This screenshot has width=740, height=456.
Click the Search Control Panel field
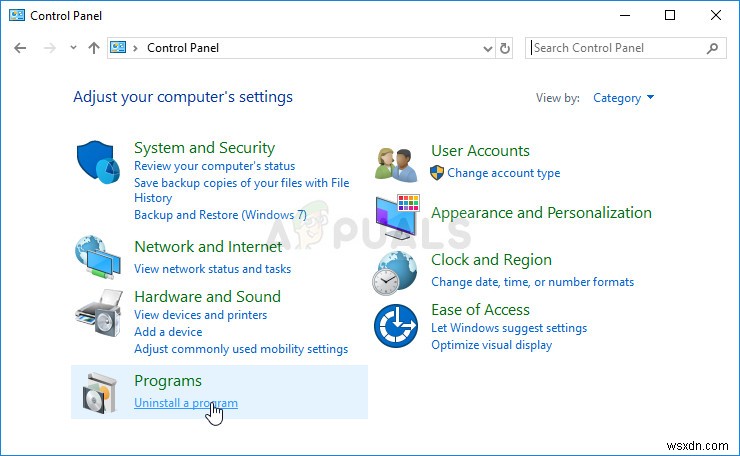click(x=615, y=48)
